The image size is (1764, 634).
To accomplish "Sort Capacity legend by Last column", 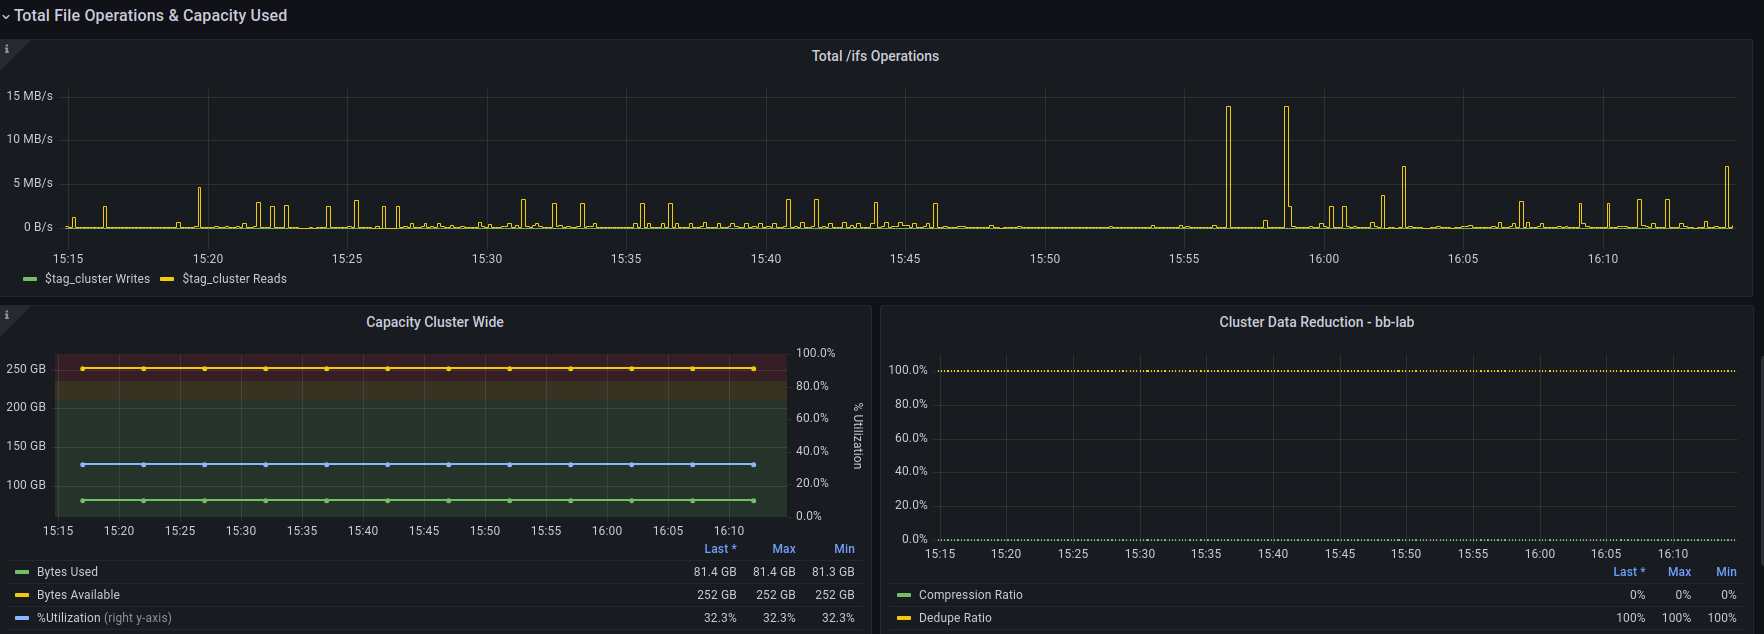I will (x=719, y=549).
